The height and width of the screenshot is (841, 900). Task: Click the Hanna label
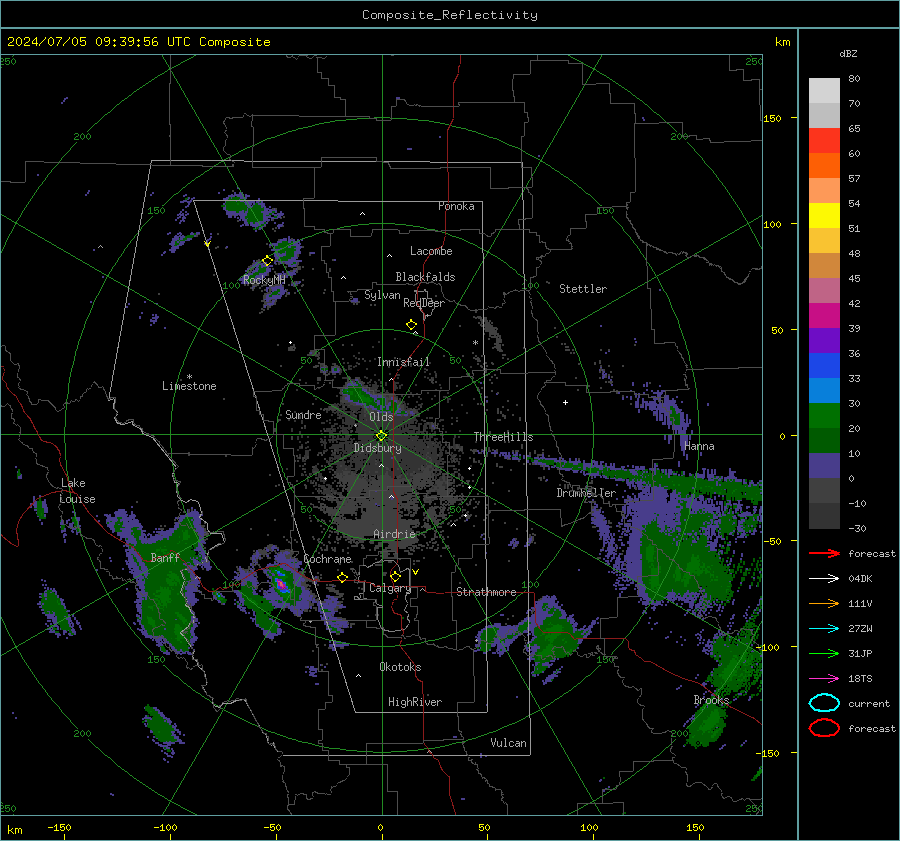699,446
